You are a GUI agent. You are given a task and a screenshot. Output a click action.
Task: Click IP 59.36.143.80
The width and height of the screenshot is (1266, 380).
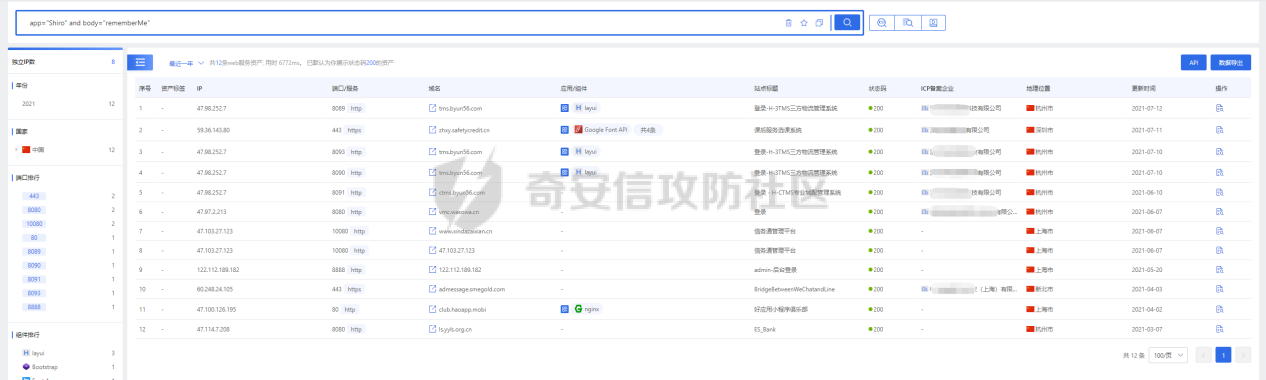point(213,129)
